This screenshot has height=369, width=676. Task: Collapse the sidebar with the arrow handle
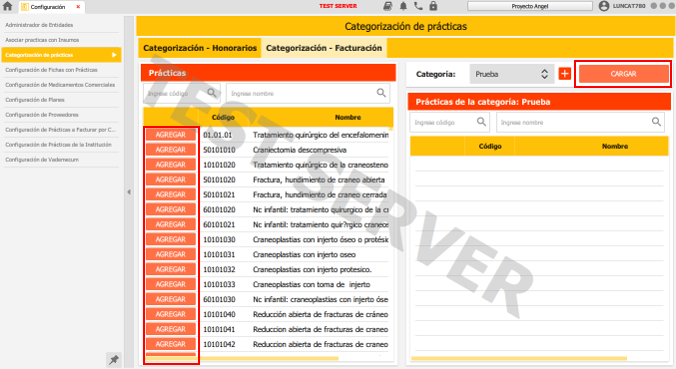(129, 192)
